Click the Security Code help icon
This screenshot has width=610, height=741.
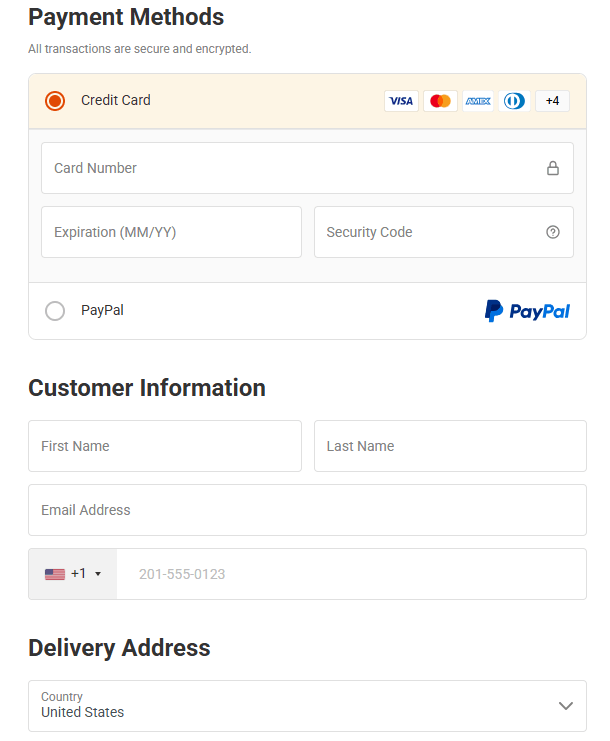(553, 232)
